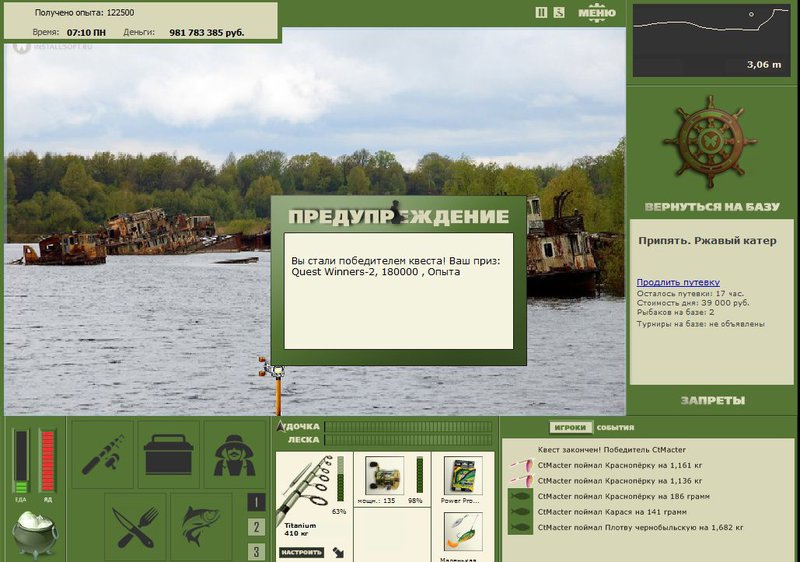The width and height of the screenshot is (800, 562).
Task: Open the fishing rod tackle icon
Action: pyautogui.click(x=103, y=454)
